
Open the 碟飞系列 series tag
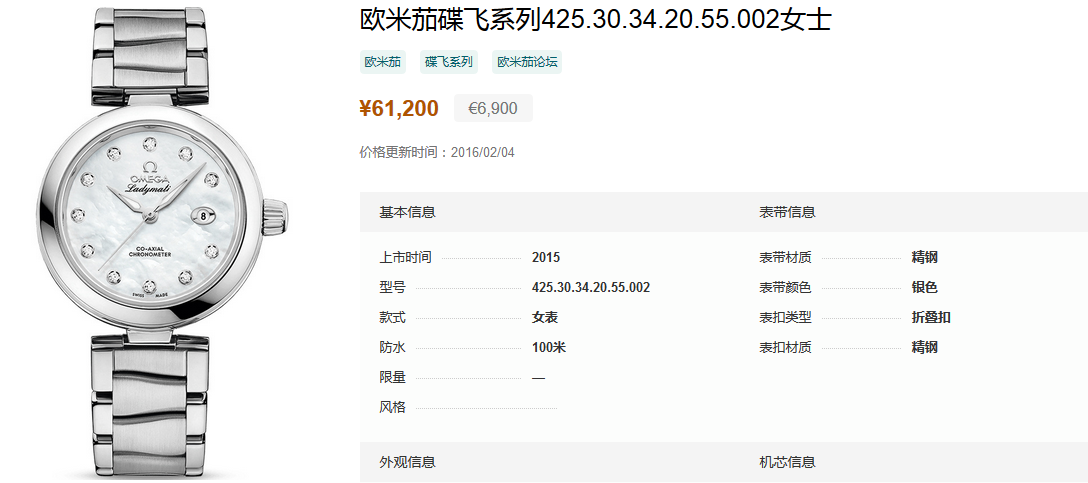point(448,62)
